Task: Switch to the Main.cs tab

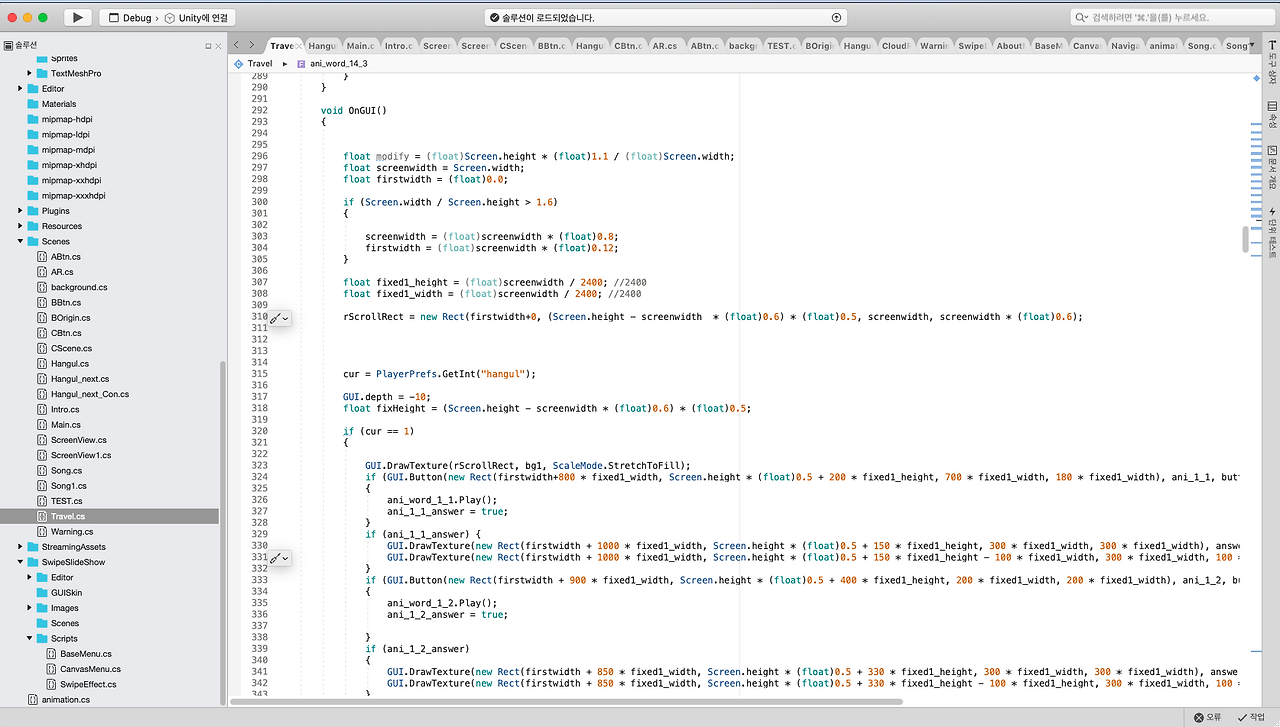Action: pyautogui.click(x=360, y=46)
